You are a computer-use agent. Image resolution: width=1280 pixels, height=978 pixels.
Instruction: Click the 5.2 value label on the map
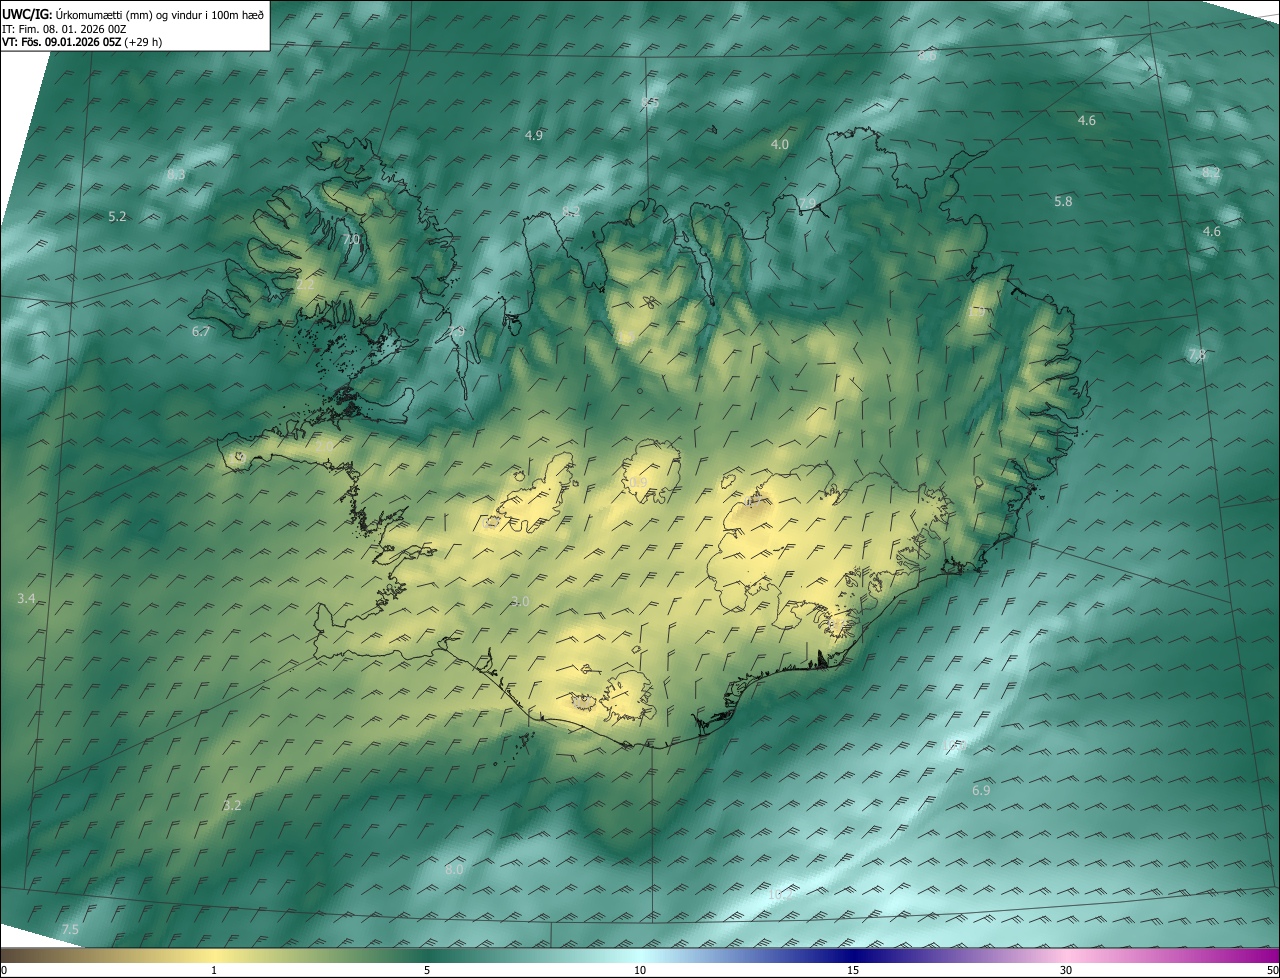click(117, 216)
